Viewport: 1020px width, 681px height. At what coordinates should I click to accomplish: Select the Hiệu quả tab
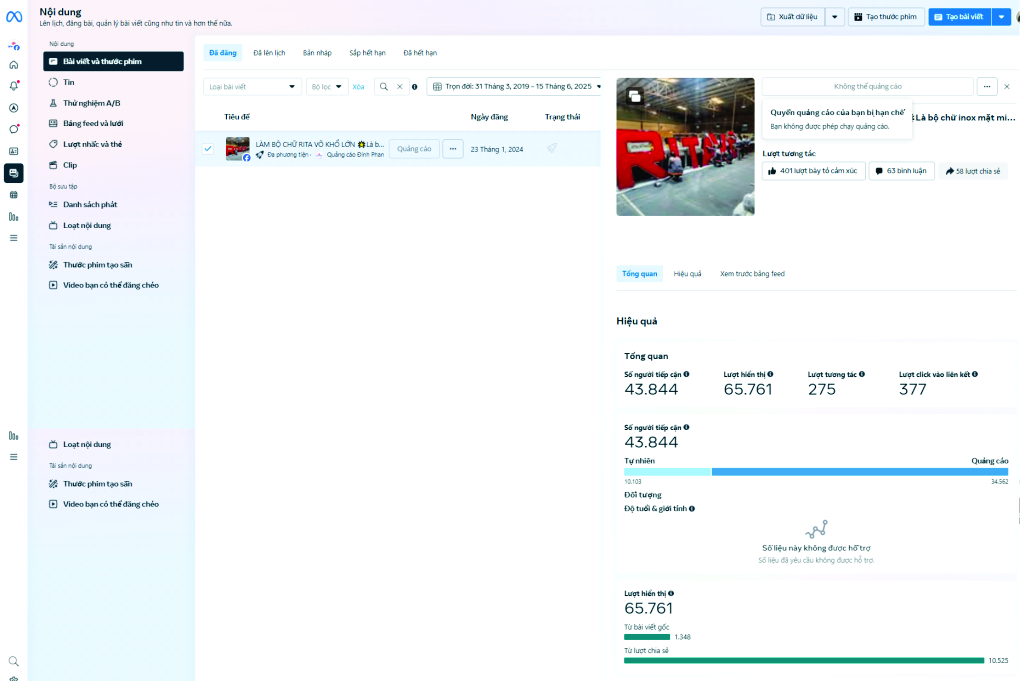[688, 274]
